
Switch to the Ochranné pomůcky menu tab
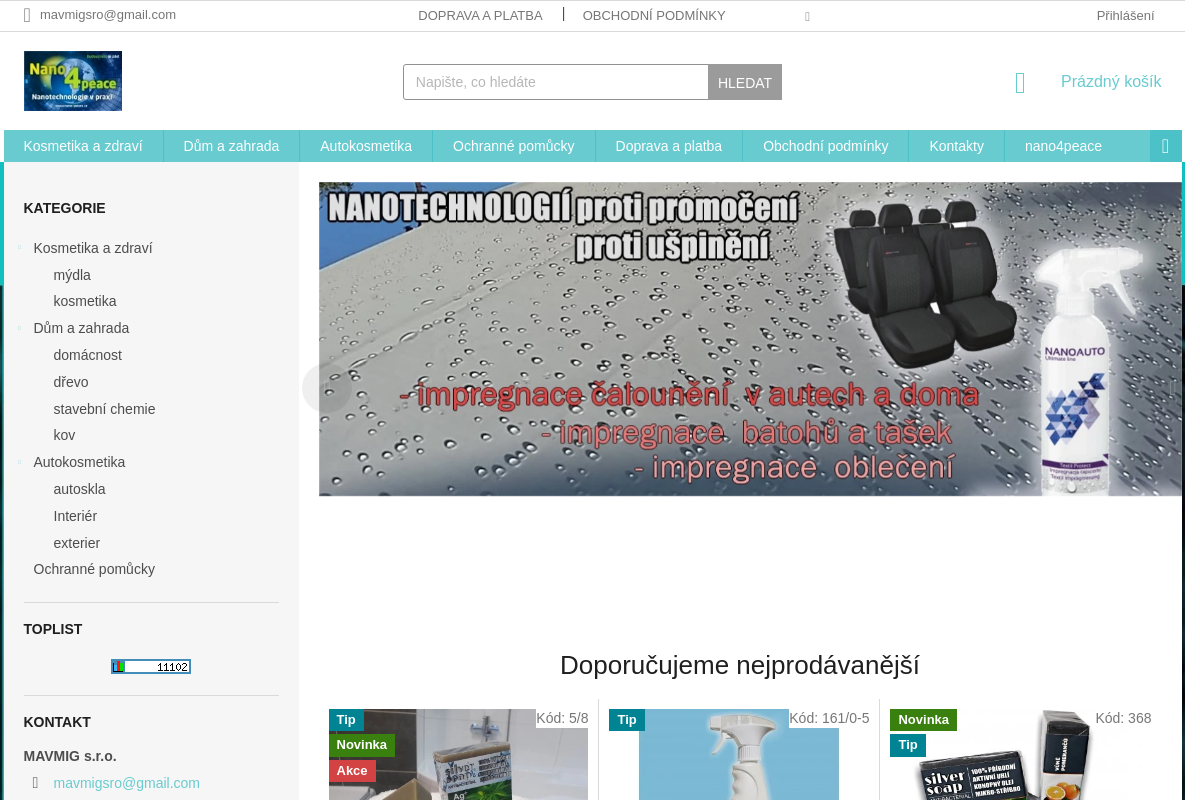point(513,145)
